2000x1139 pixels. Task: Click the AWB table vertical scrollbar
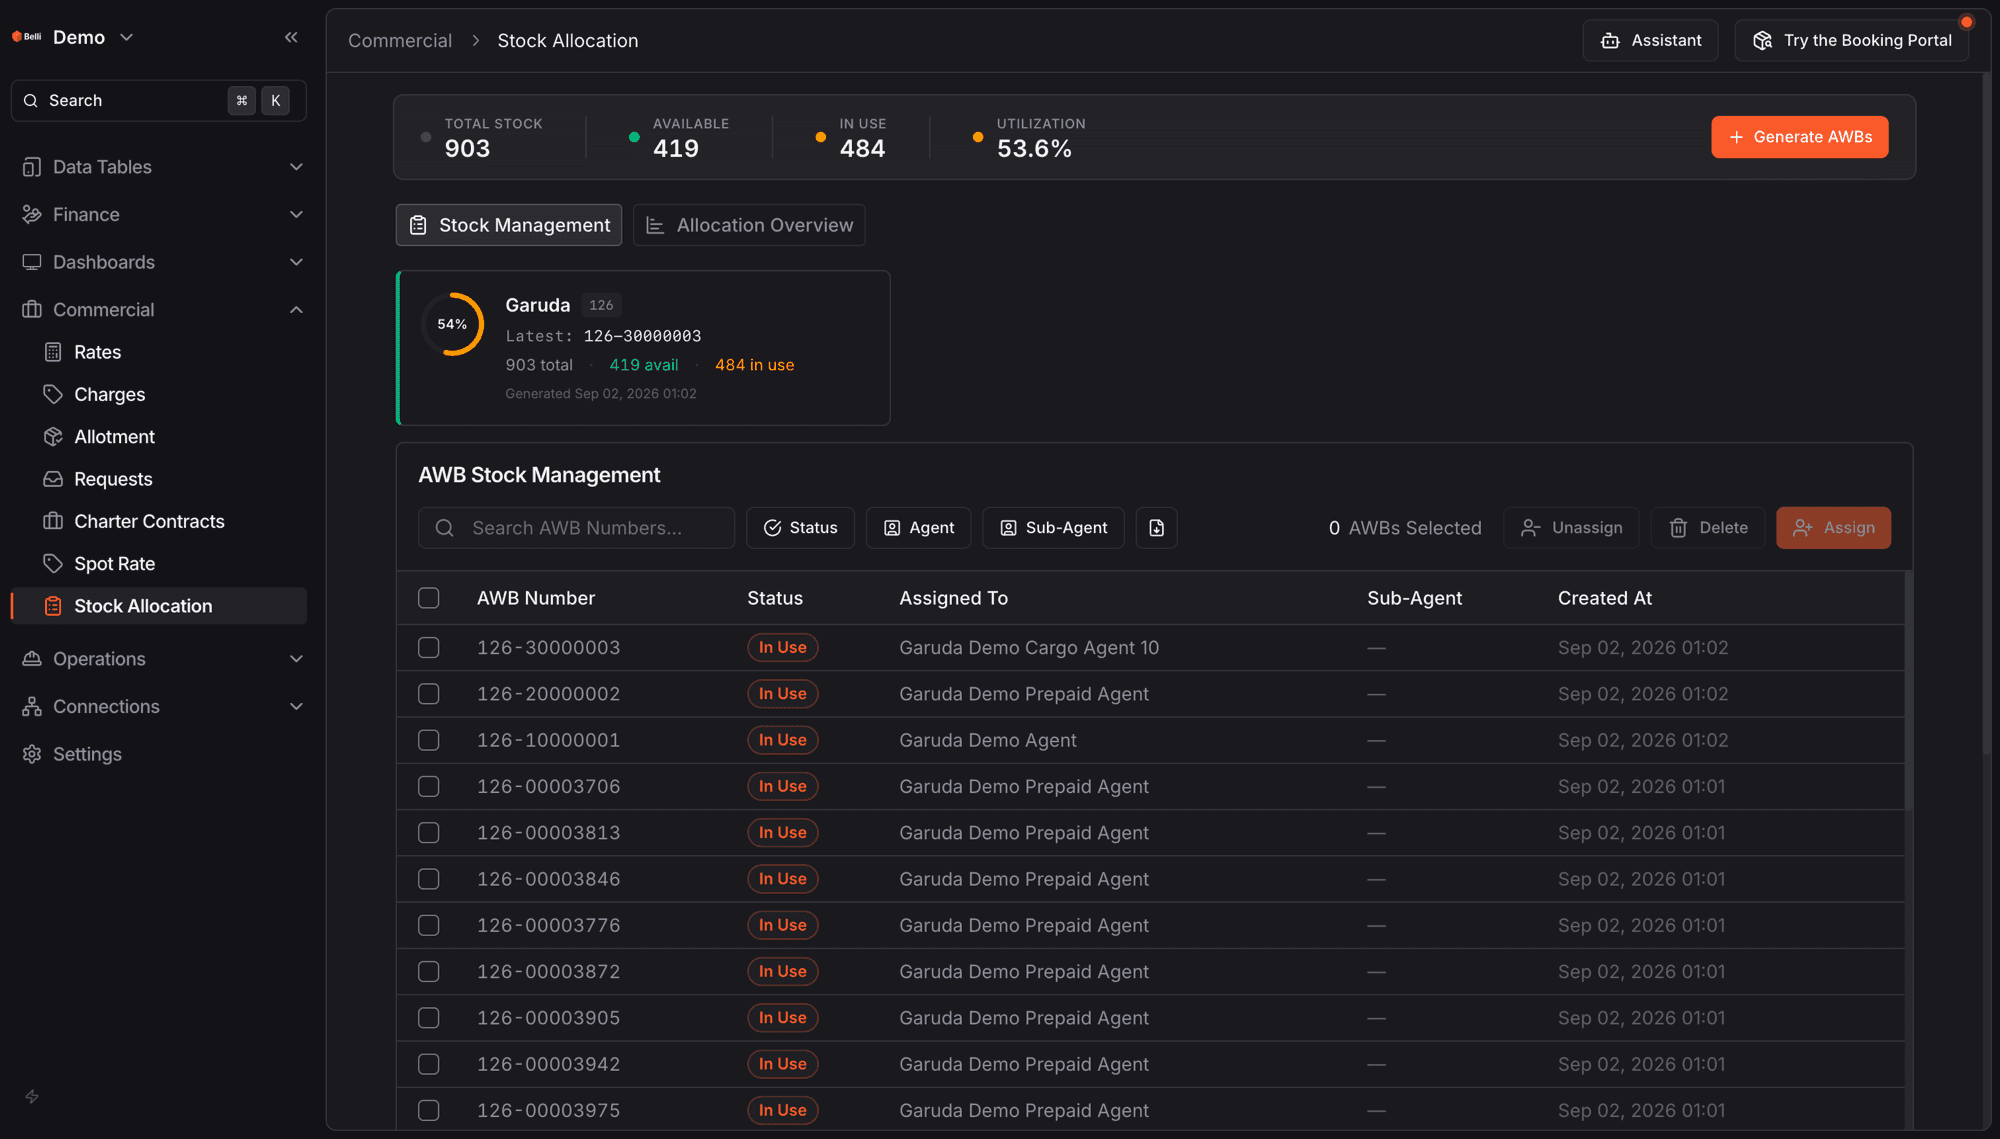tap(1908, 690)
